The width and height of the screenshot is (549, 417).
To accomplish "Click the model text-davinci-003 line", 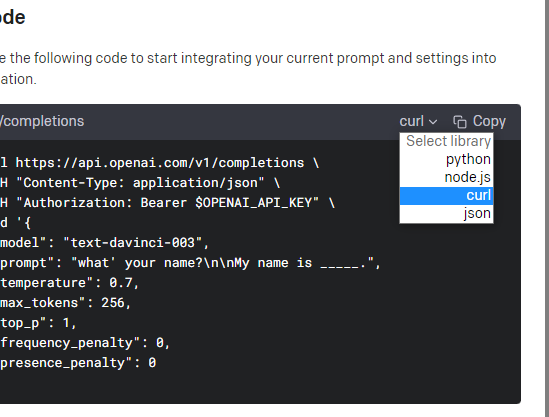I will point(104,243).
